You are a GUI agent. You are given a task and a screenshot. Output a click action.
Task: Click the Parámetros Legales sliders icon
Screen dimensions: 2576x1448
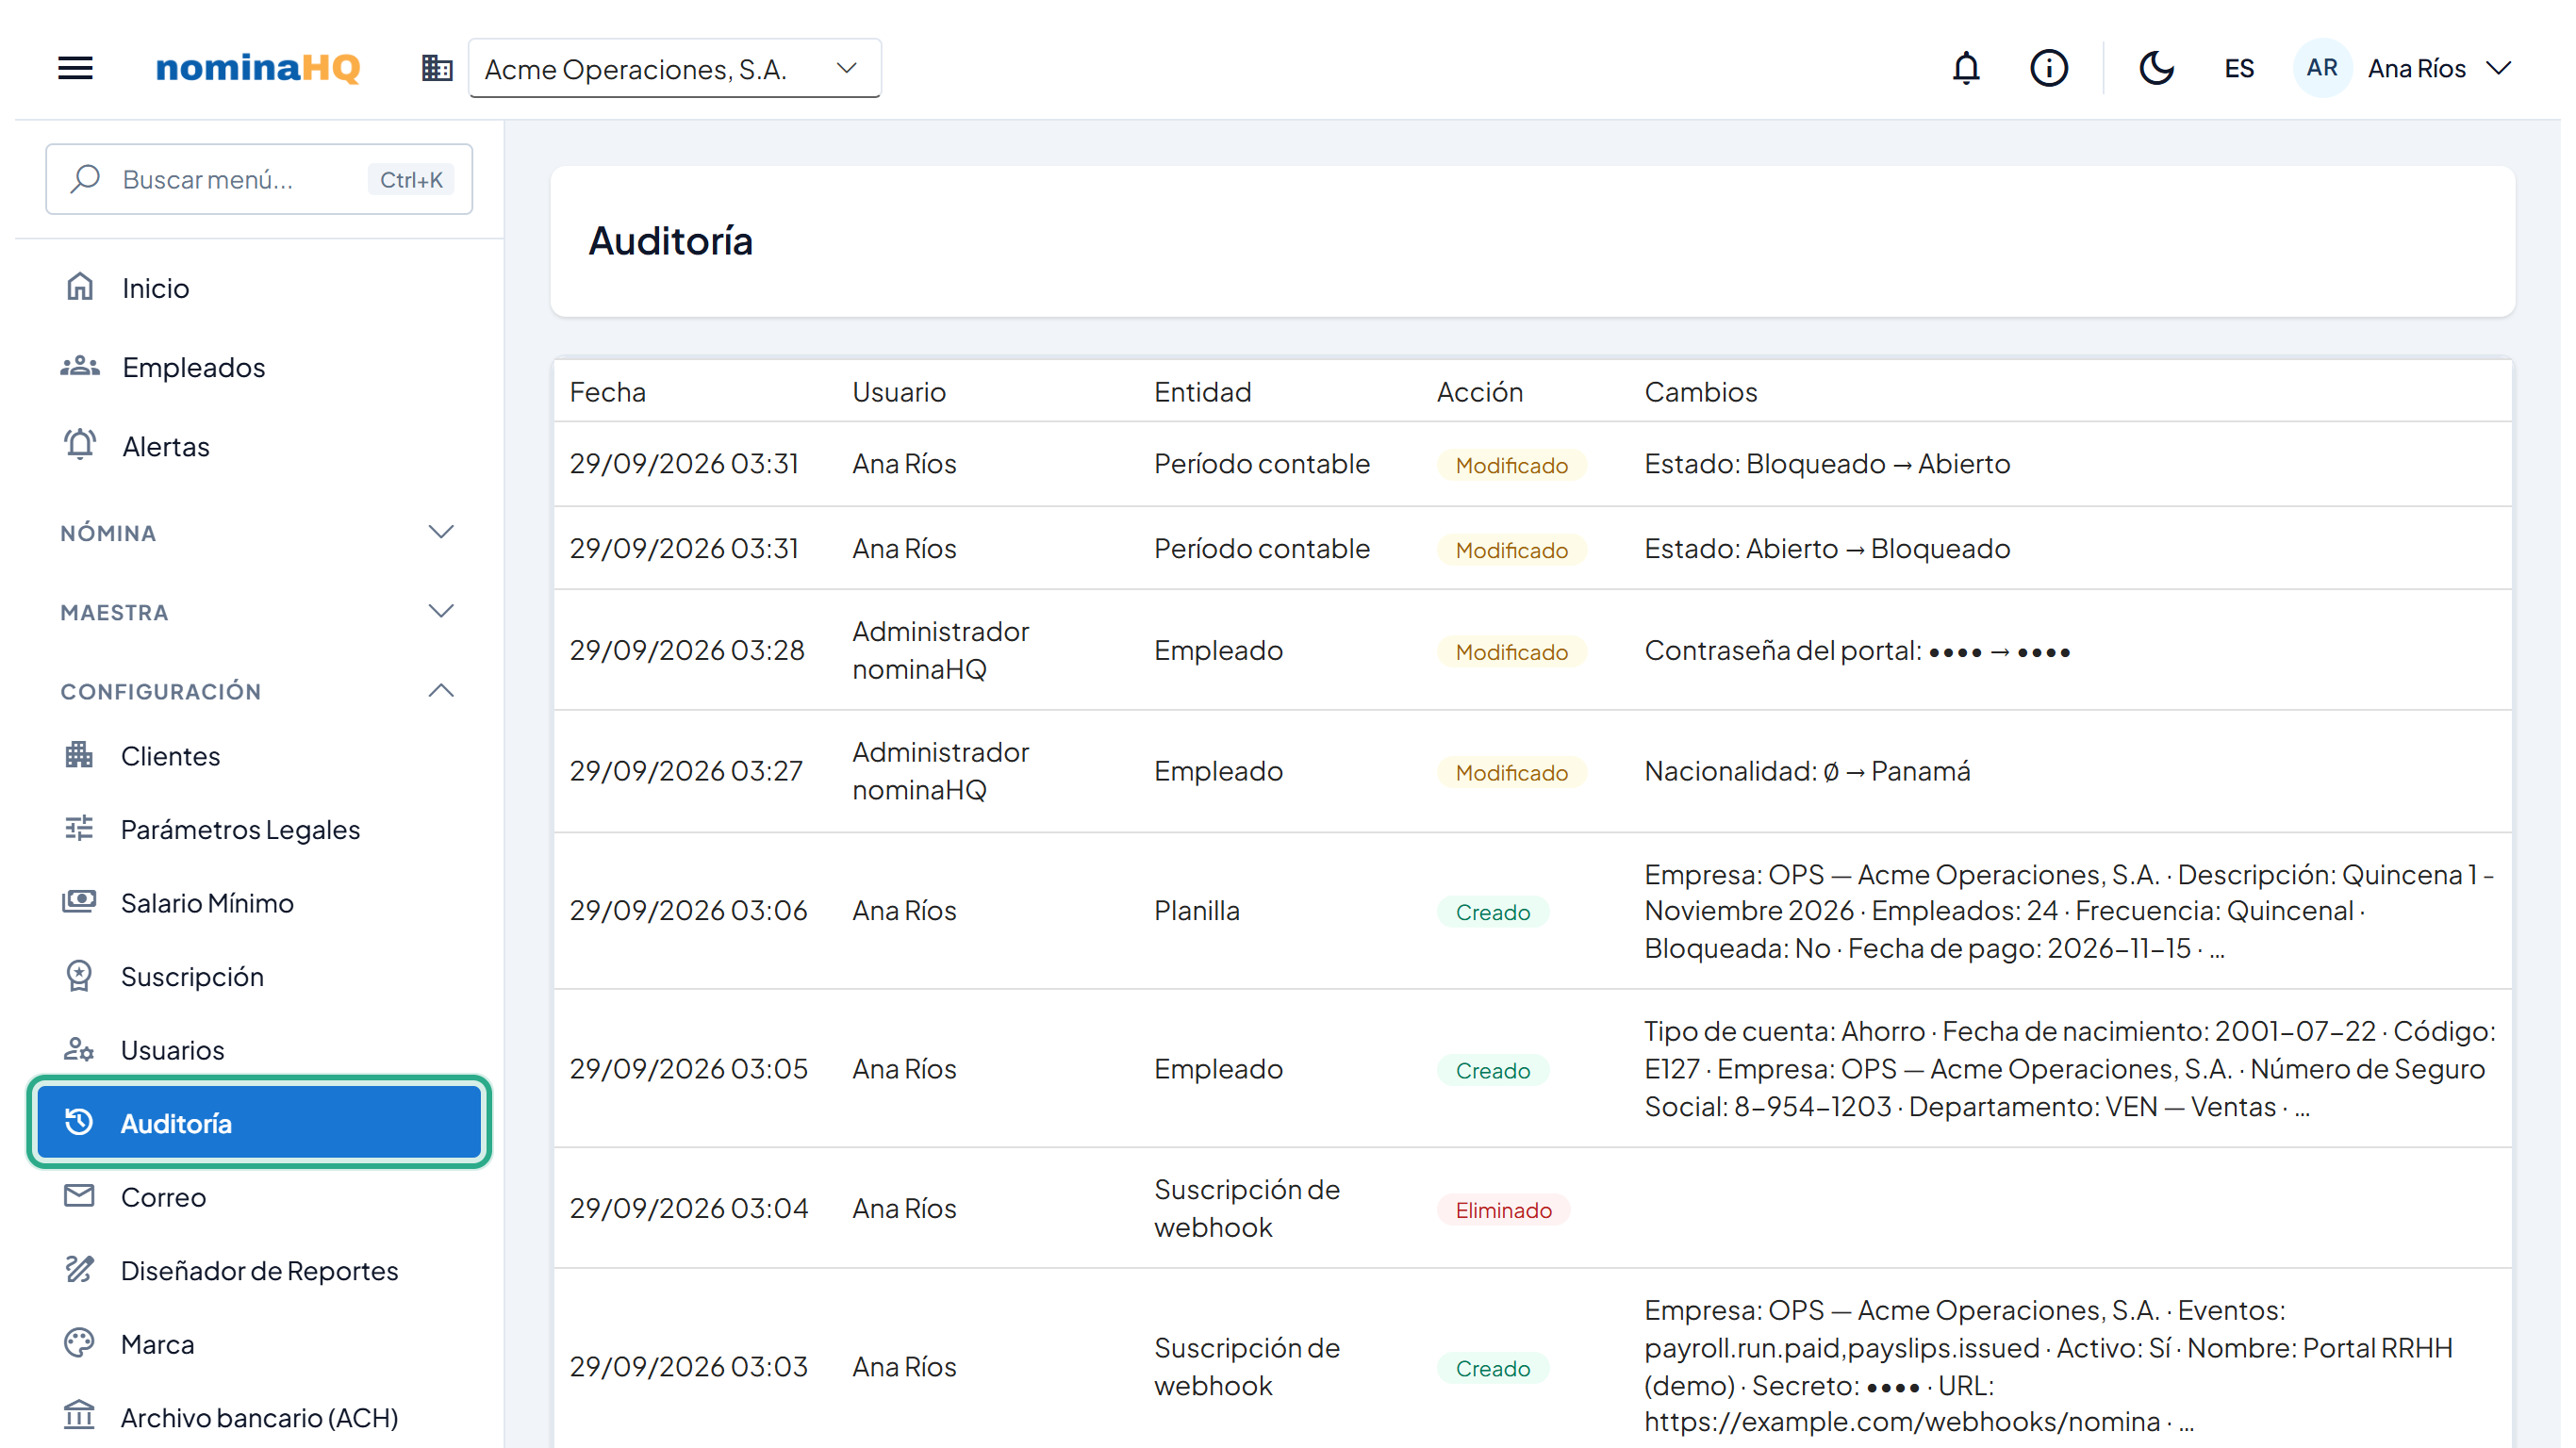79,829
